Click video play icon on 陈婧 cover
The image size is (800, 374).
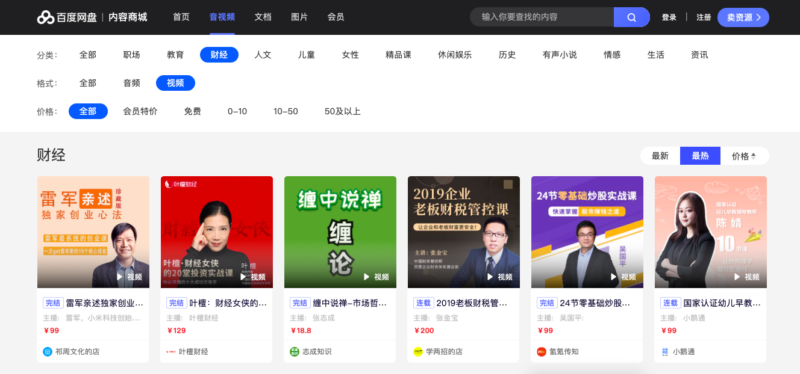tap(737, 277)
